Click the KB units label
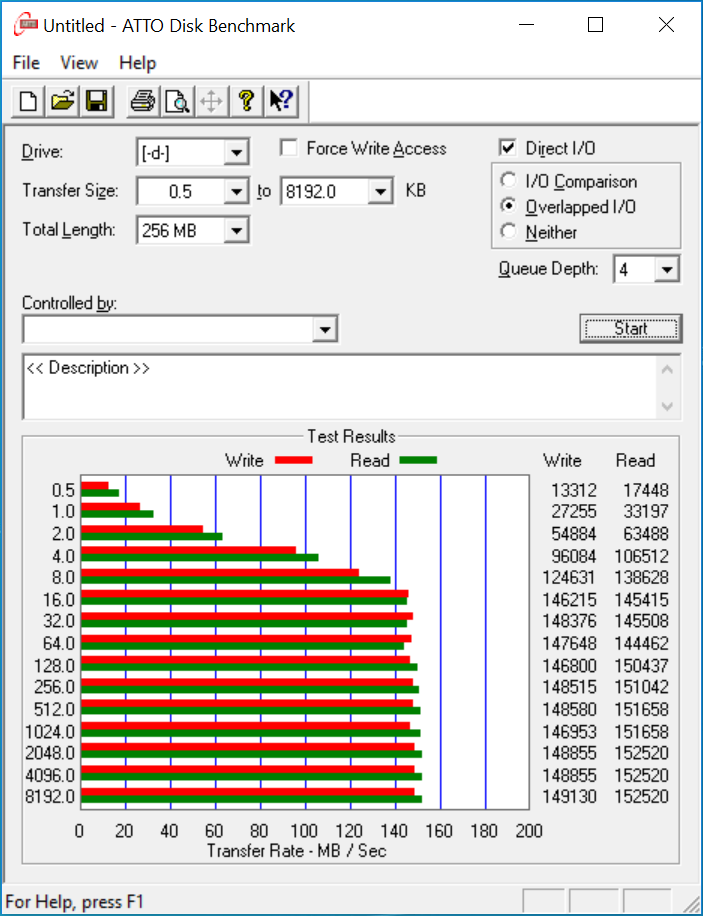Screen dimensions: 703x916 pyautogui.click(x=415, y=190)
